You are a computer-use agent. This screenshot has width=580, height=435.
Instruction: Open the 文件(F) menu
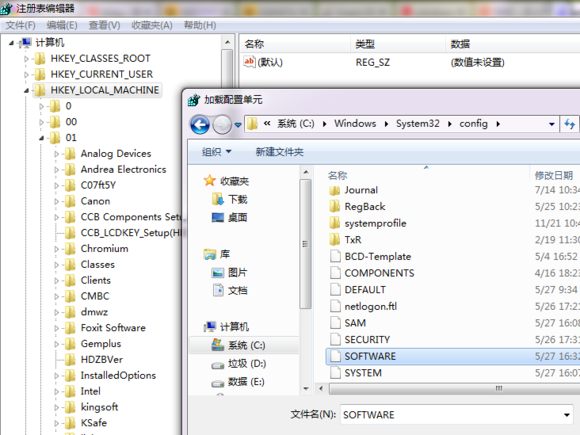point(20,25)
